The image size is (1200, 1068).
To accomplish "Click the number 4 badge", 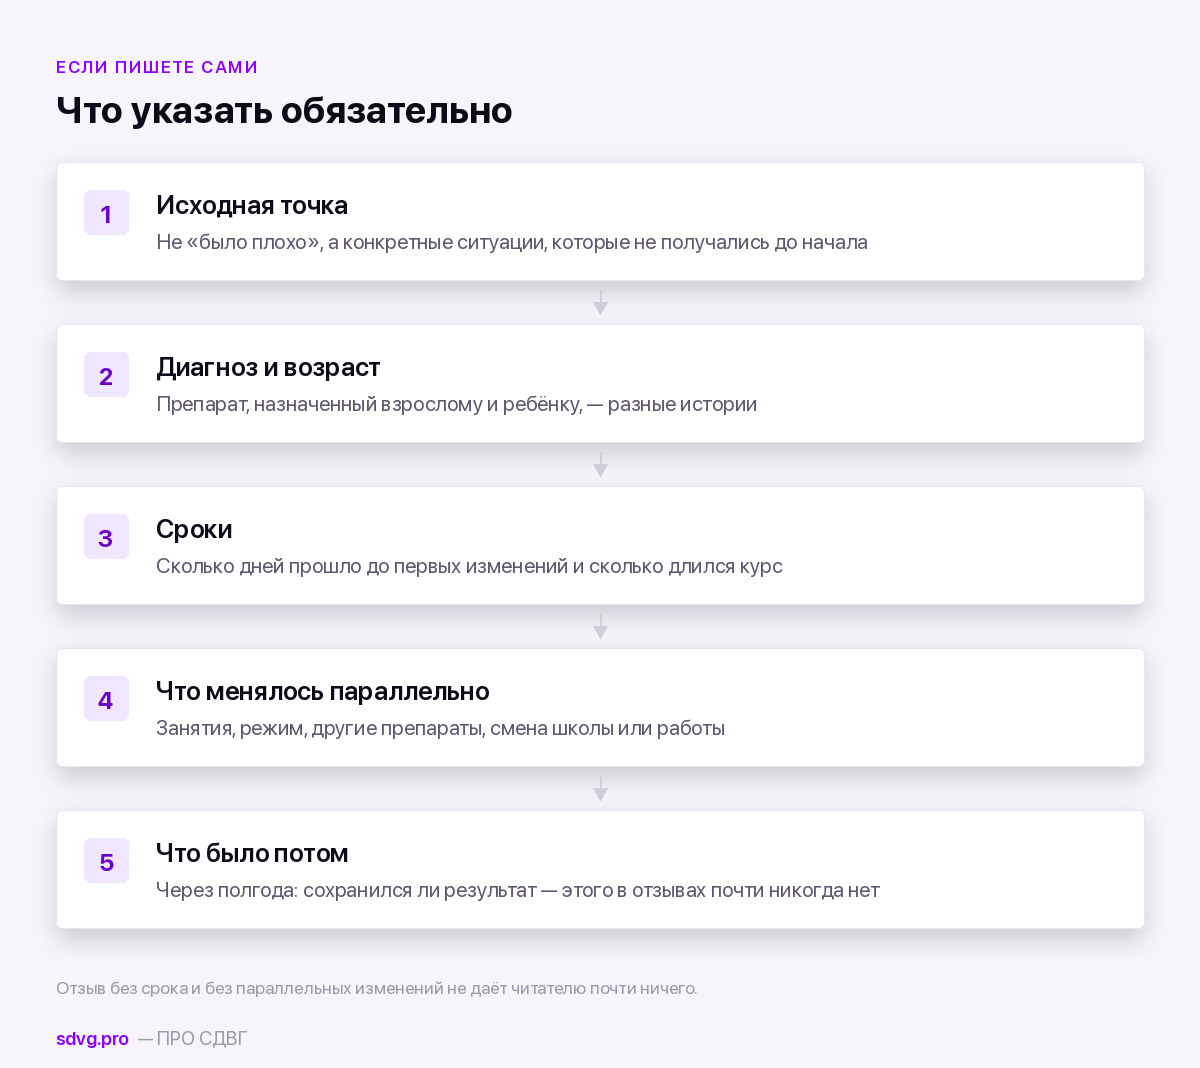I will 106,699.
